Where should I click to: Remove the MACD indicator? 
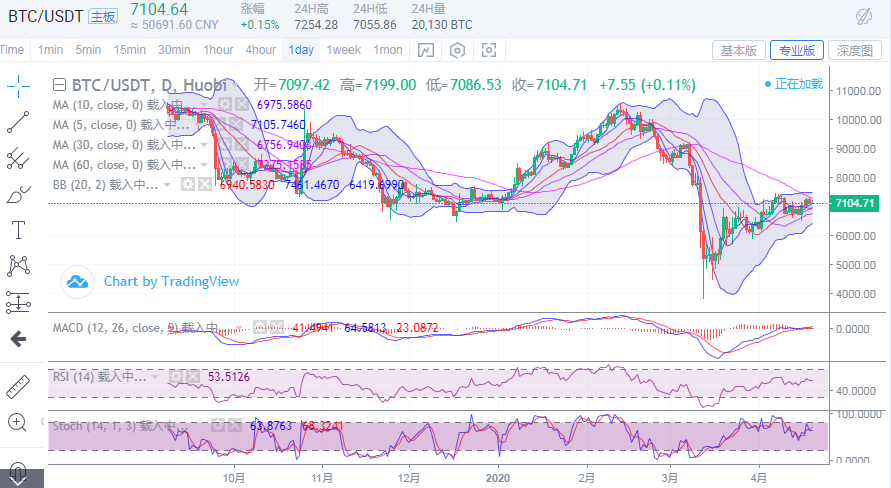(277, 327)
